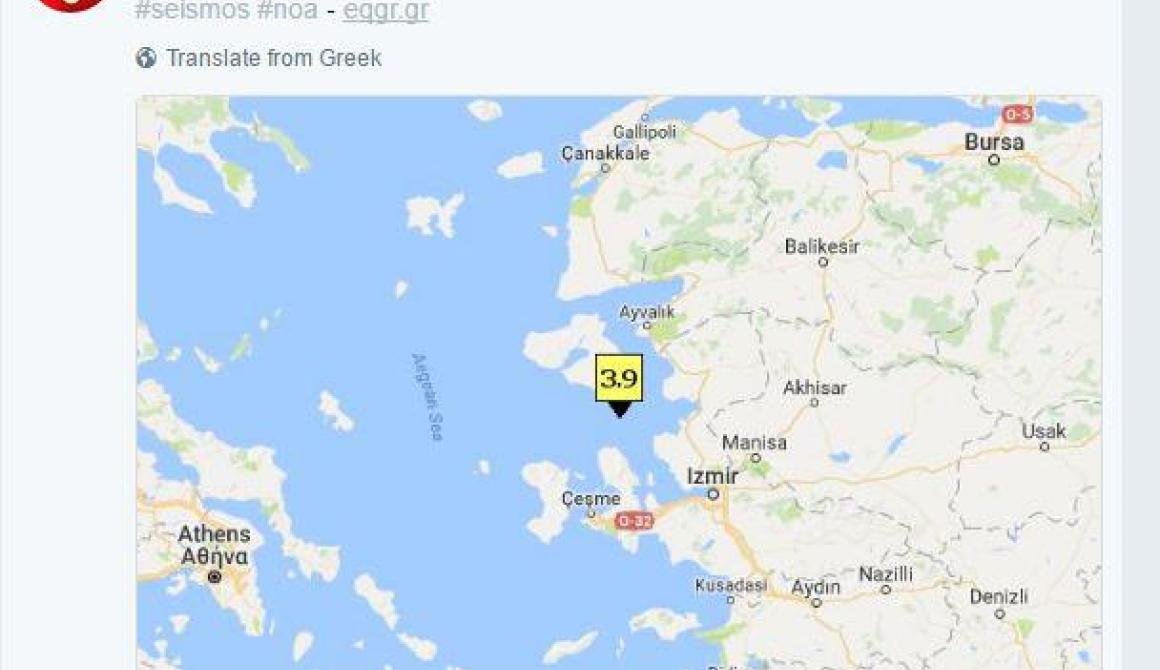
Task: Click Translate from Greek link
Action: tap(274, 58)
